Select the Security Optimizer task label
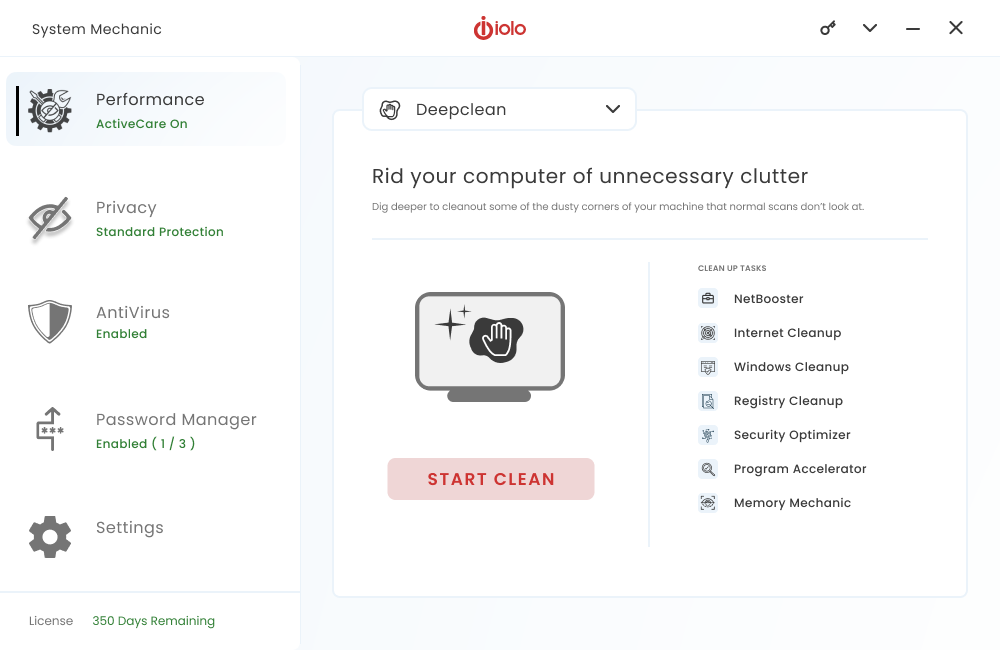This screenshot has width=1000, height=650. [x=792, y=435]
